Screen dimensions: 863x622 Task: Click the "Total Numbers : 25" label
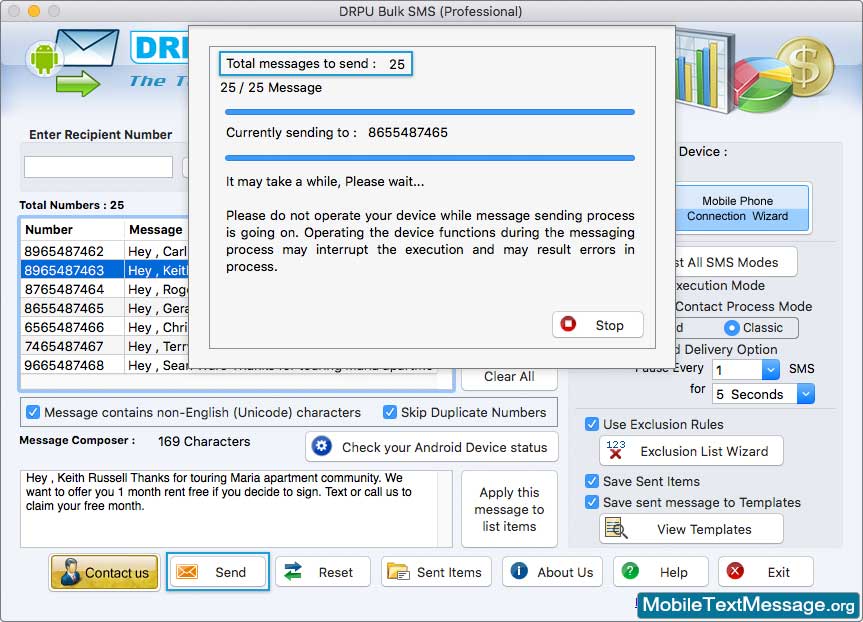72,205
